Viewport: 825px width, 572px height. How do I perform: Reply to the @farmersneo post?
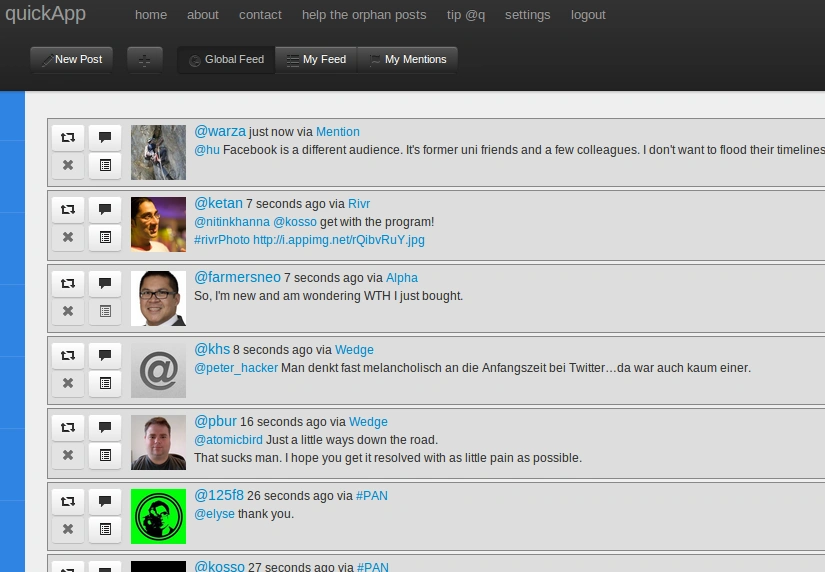[x=105, y=284]
